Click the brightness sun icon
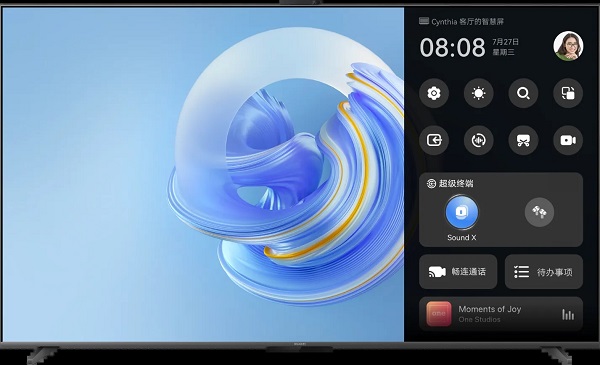Viewport: 600px width, 365px height. pyautogui.click(x=478, y=93)
